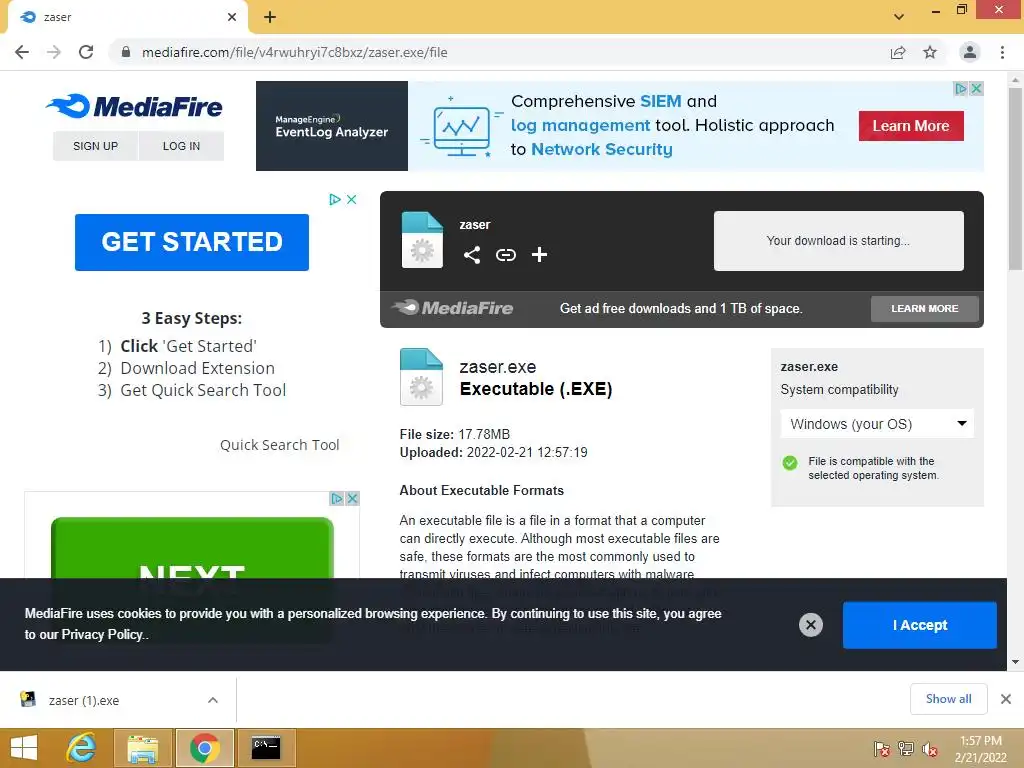Click the browser back arrow
The image size is (1024, 768).
click(x=22, y=52)
